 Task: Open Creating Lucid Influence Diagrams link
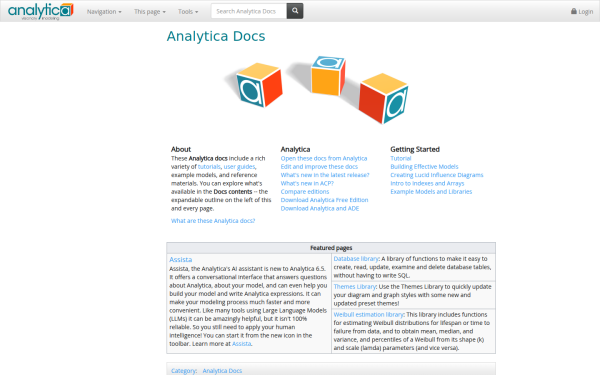[437, 175]
